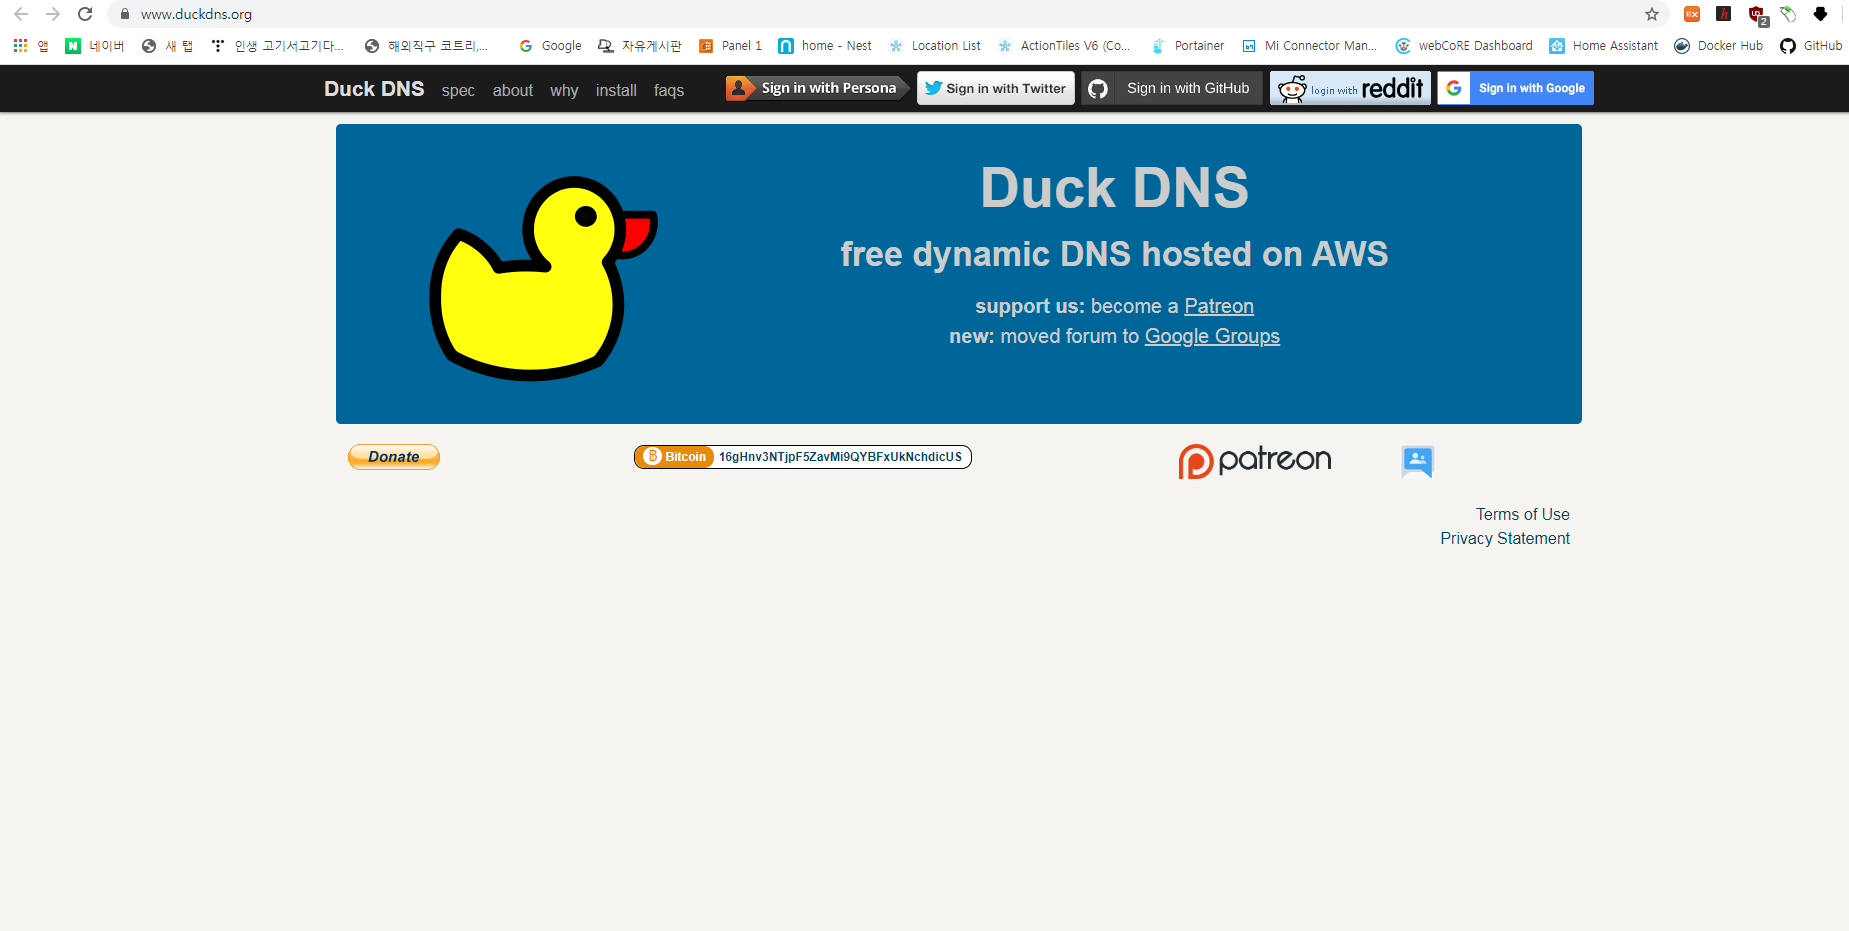Sign in with Persona
Viewport: 1849px width, 931px height.
click(817, 88)
